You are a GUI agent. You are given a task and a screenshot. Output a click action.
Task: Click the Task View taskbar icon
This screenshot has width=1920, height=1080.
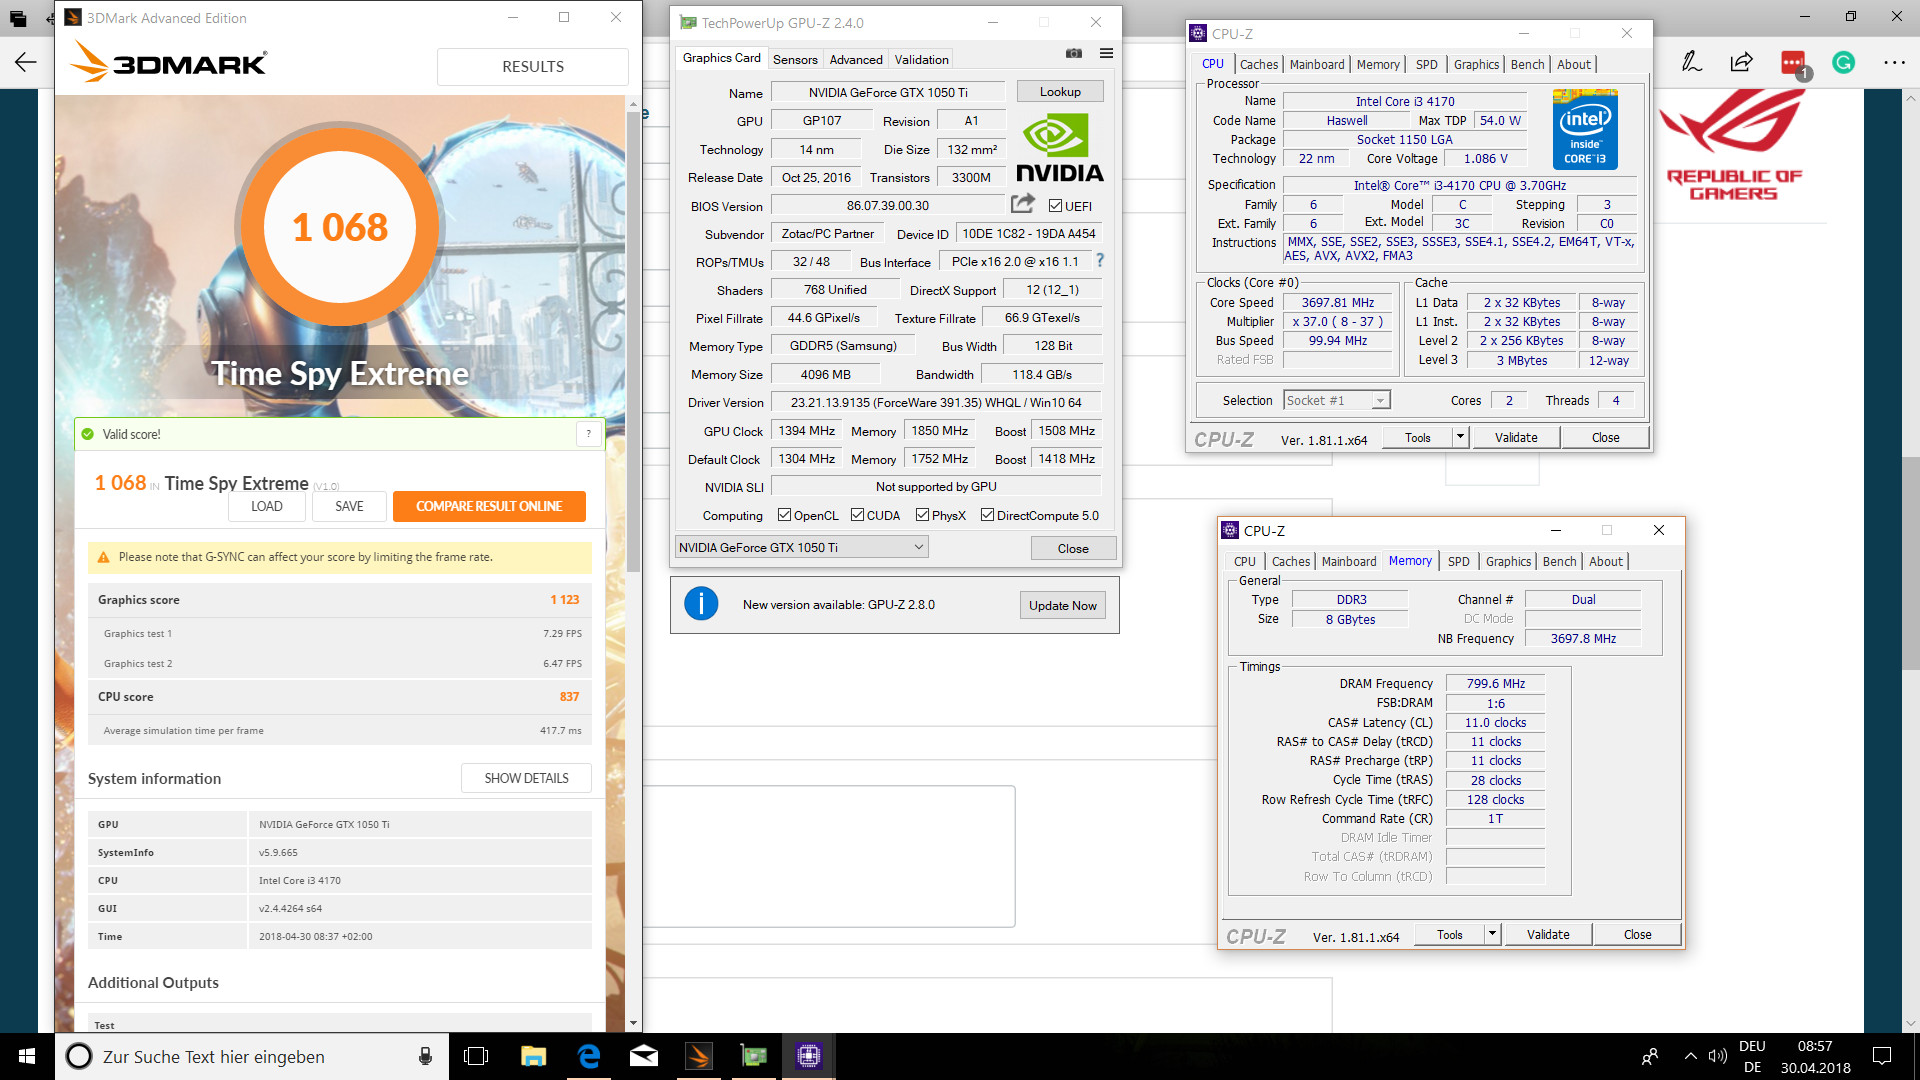tap(476, 1056)
